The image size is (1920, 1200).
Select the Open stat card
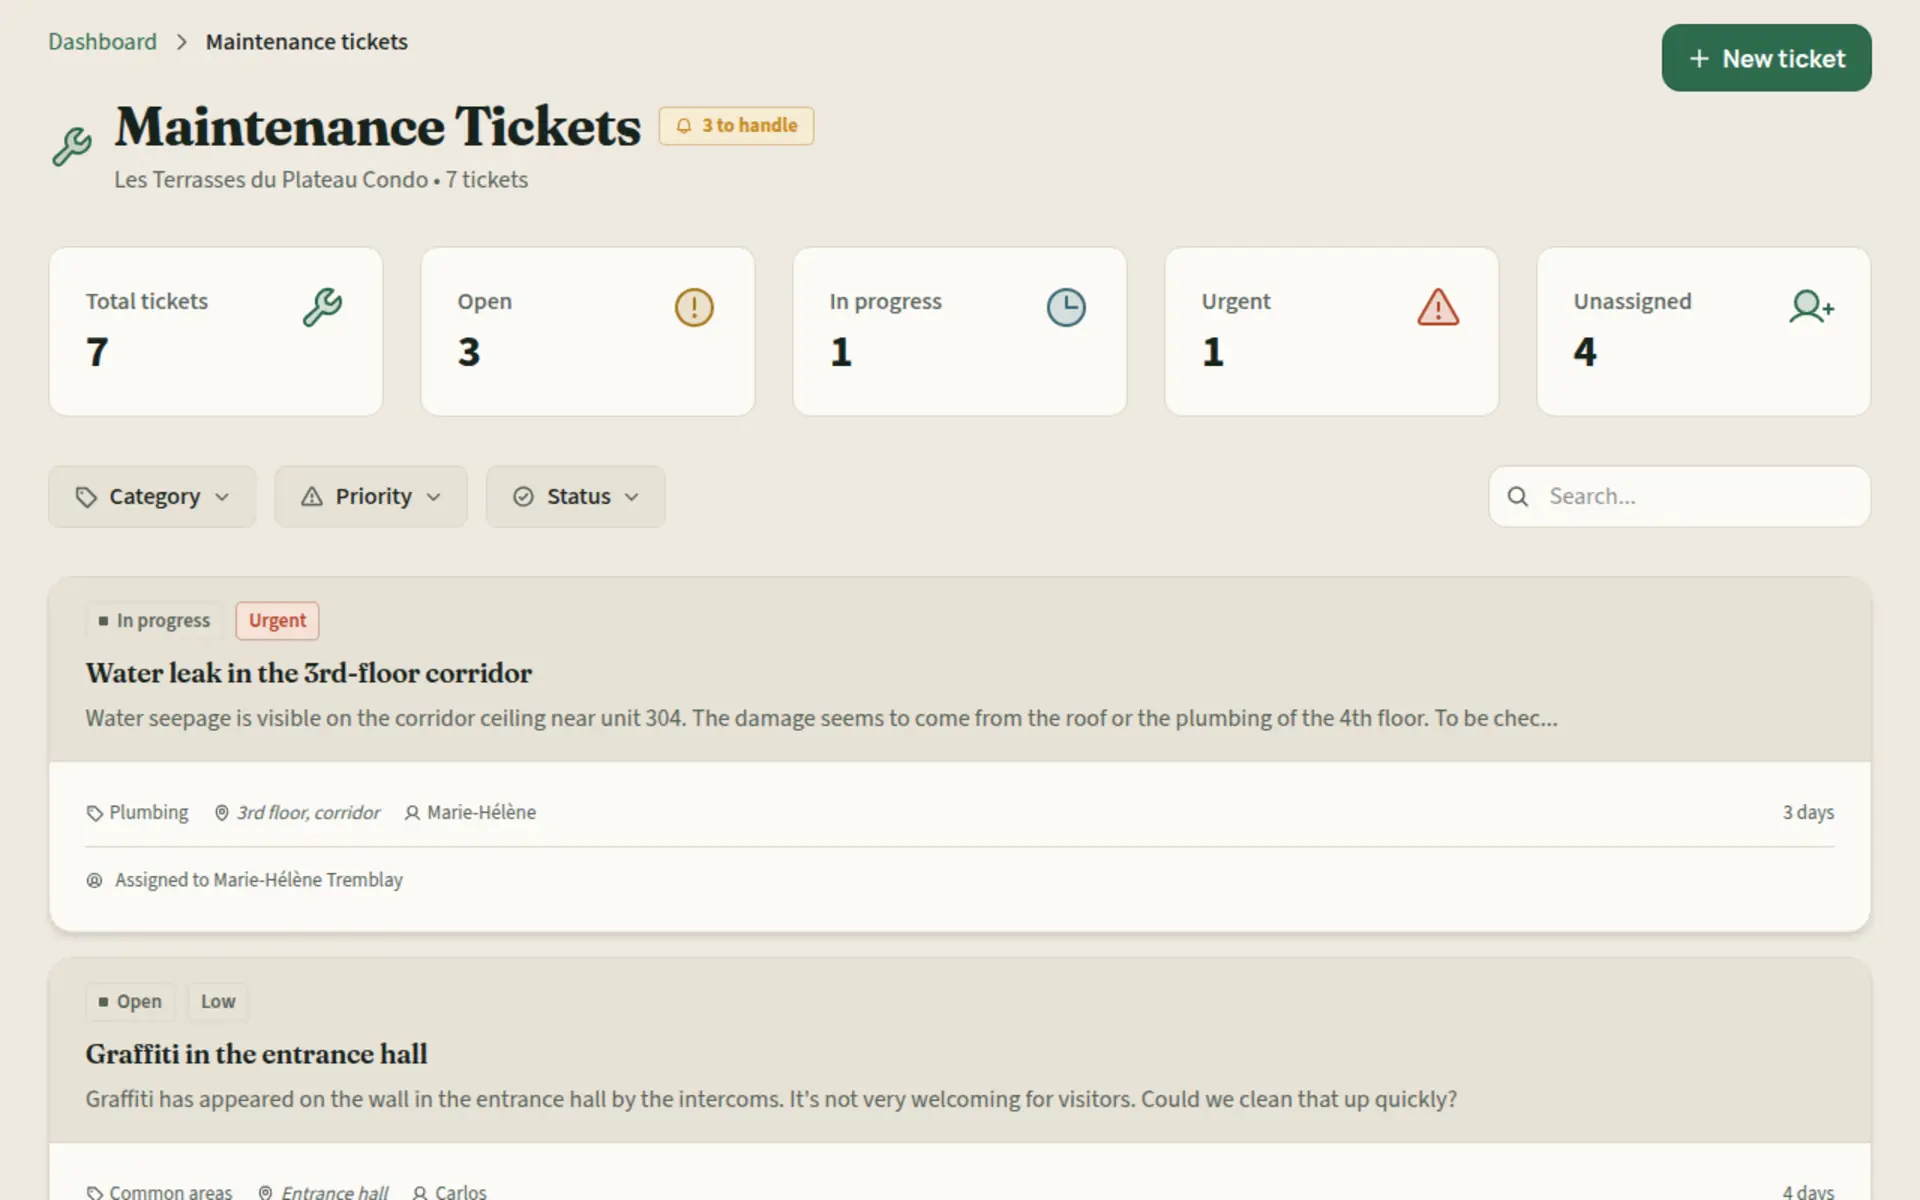click(x=588, y=332)
